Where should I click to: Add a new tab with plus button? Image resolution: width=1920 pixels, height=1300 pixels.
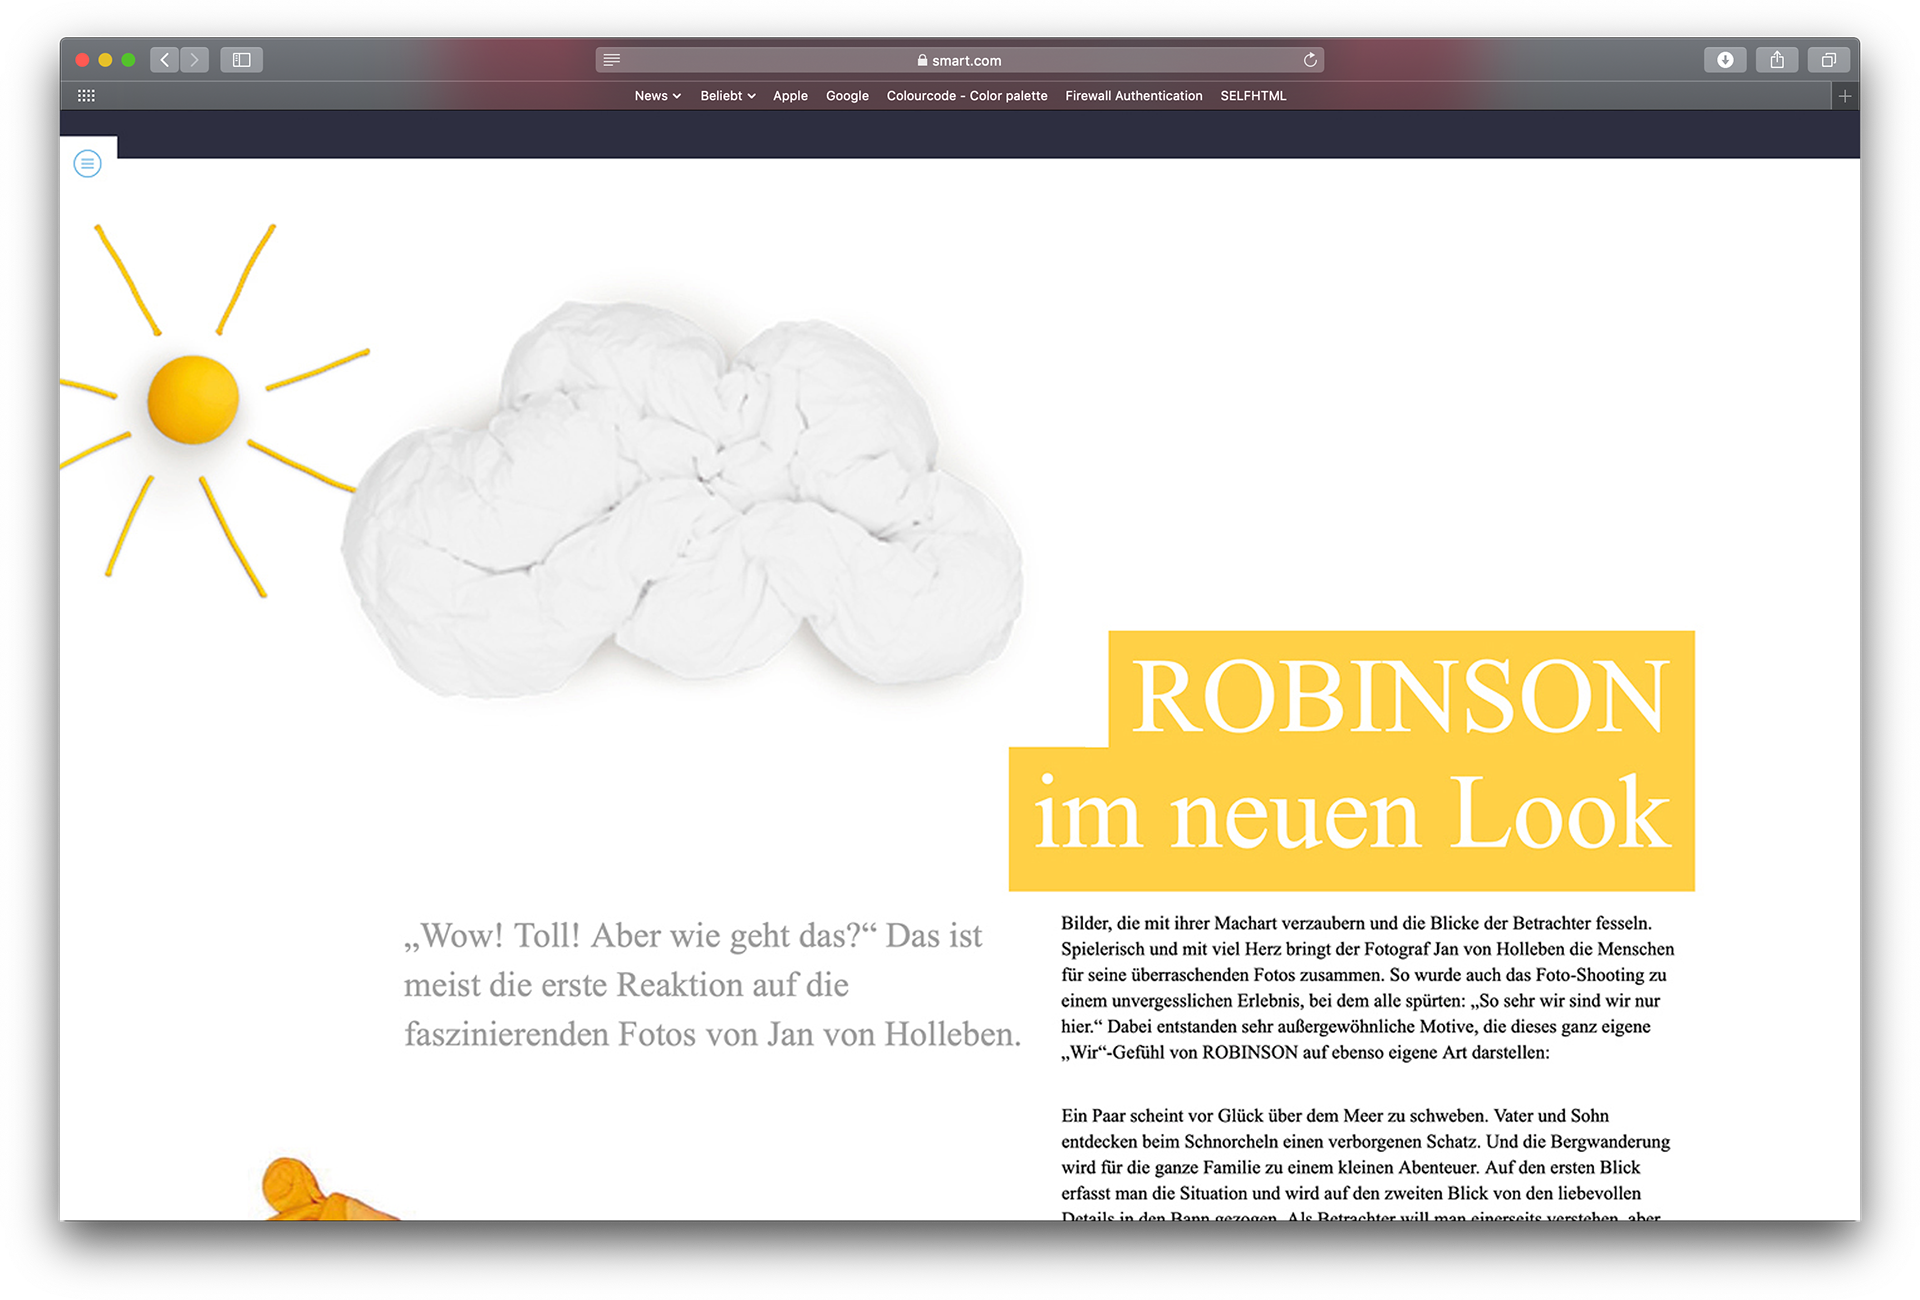tap(1845, 96)
